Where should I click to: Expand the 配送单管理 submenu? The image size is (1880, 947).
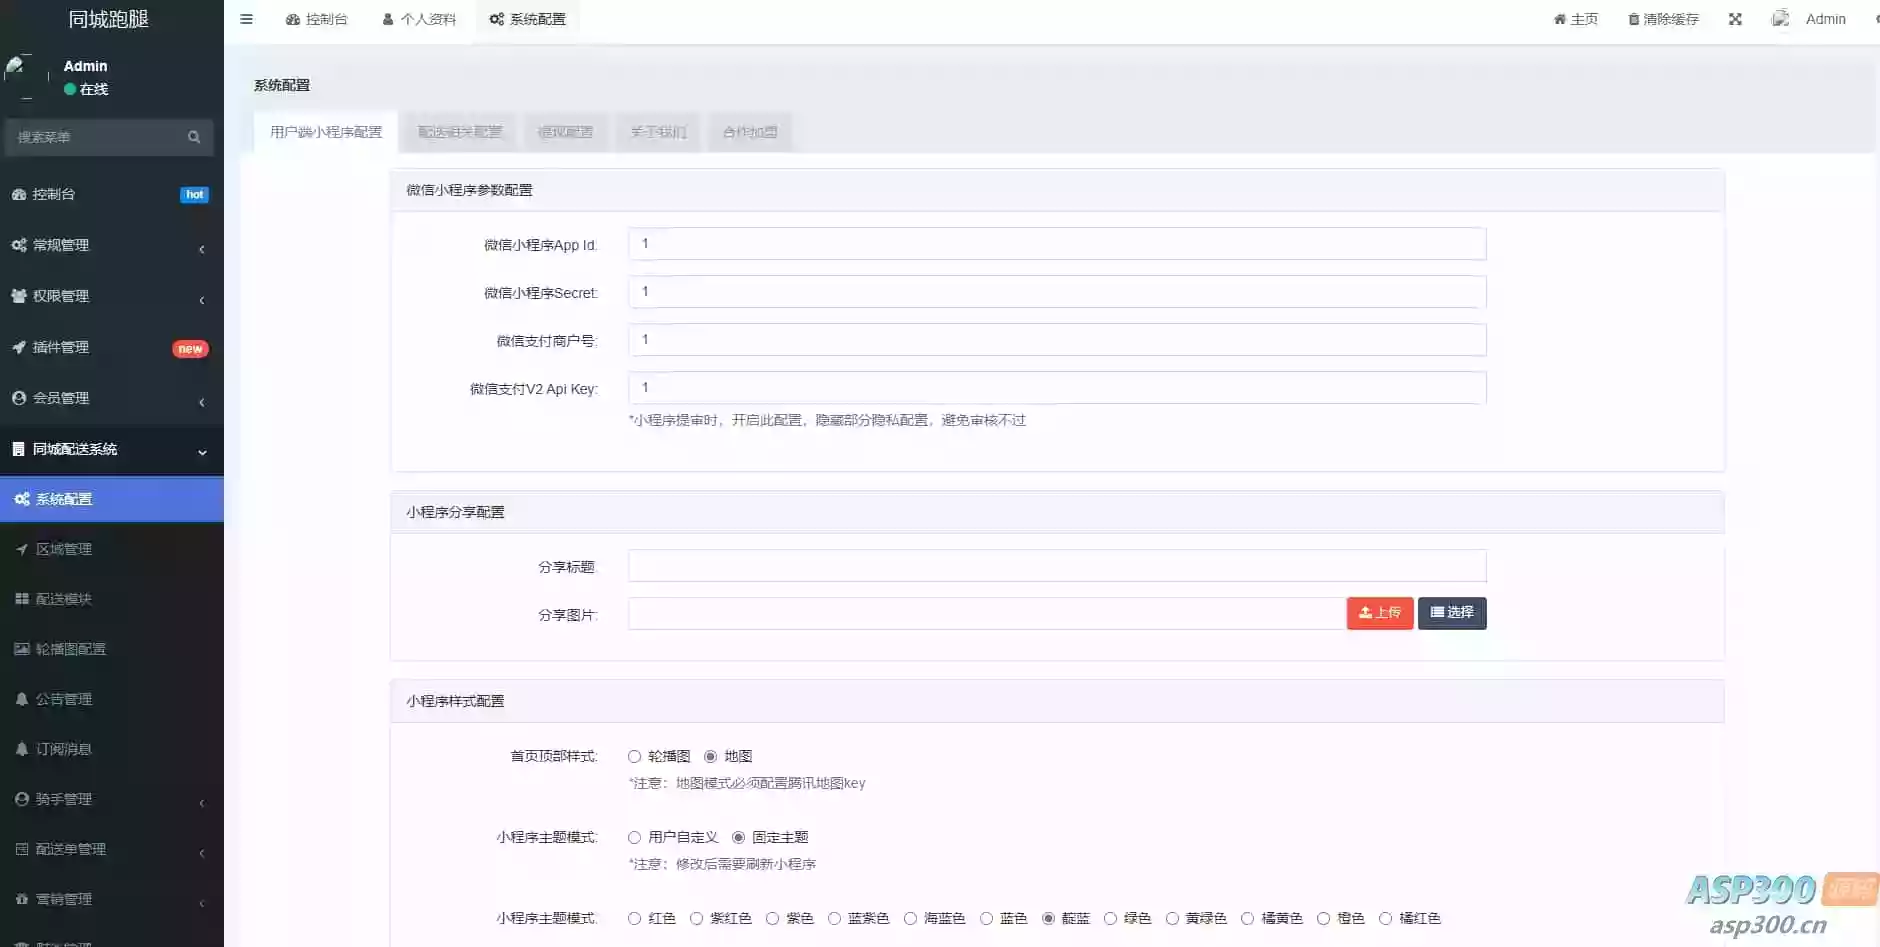[x=110, y=848]
